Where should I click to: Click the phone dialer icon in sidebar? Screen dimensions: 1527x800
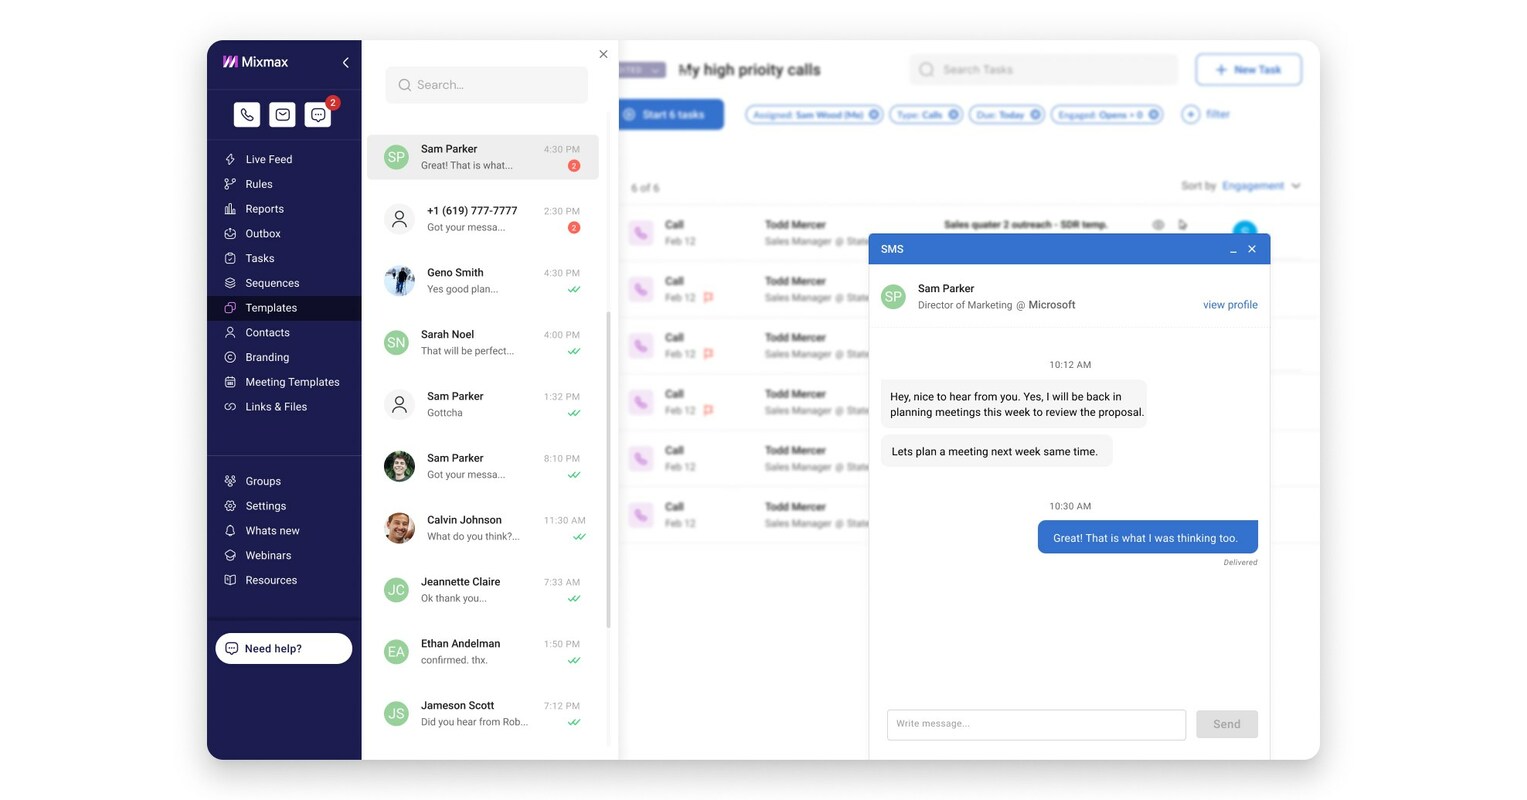point(247,115)
